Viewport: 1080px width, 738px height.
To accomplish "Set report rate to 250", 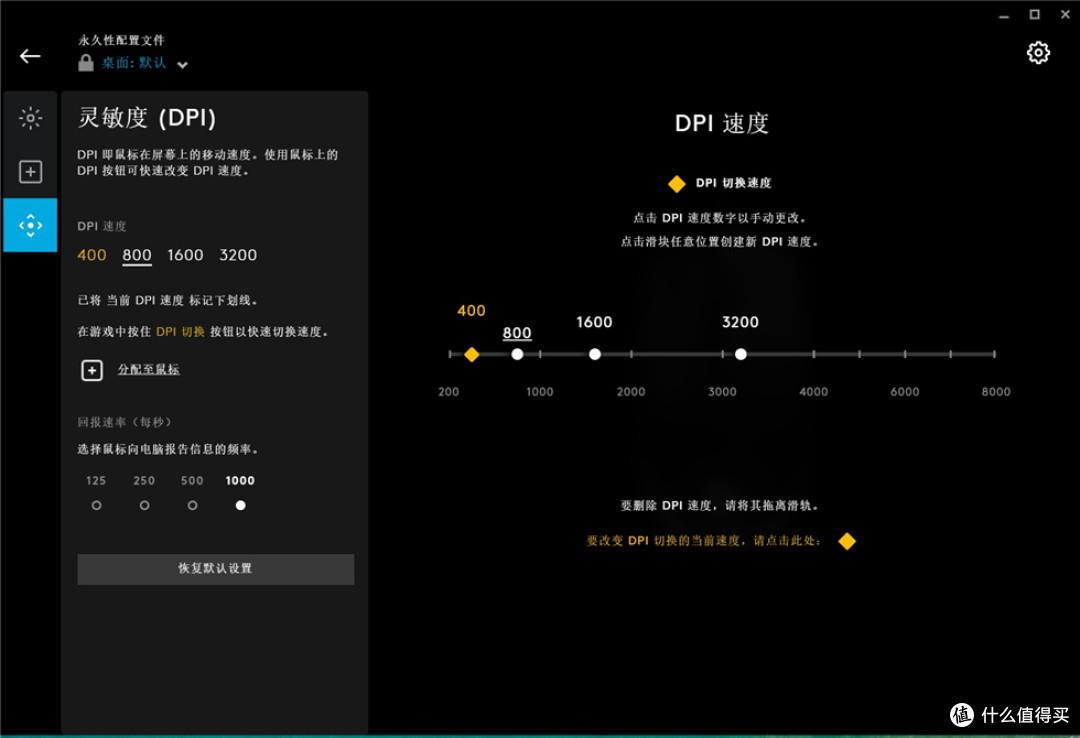I will [144, 505].
